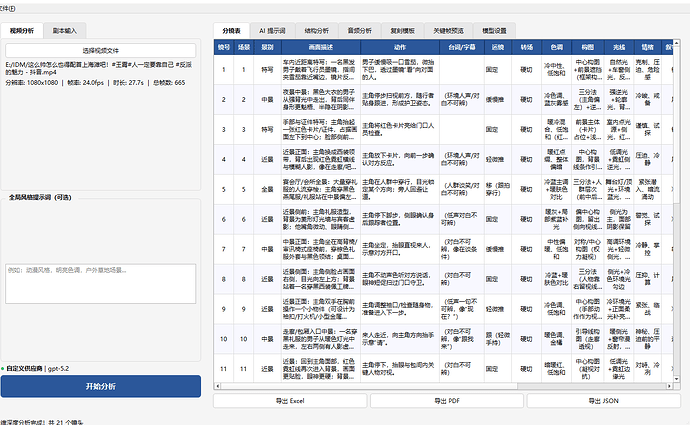Viewport: 690px width, 425px height.
Task: Open the 音频分析 tab
Action: [x=360, y=31]
